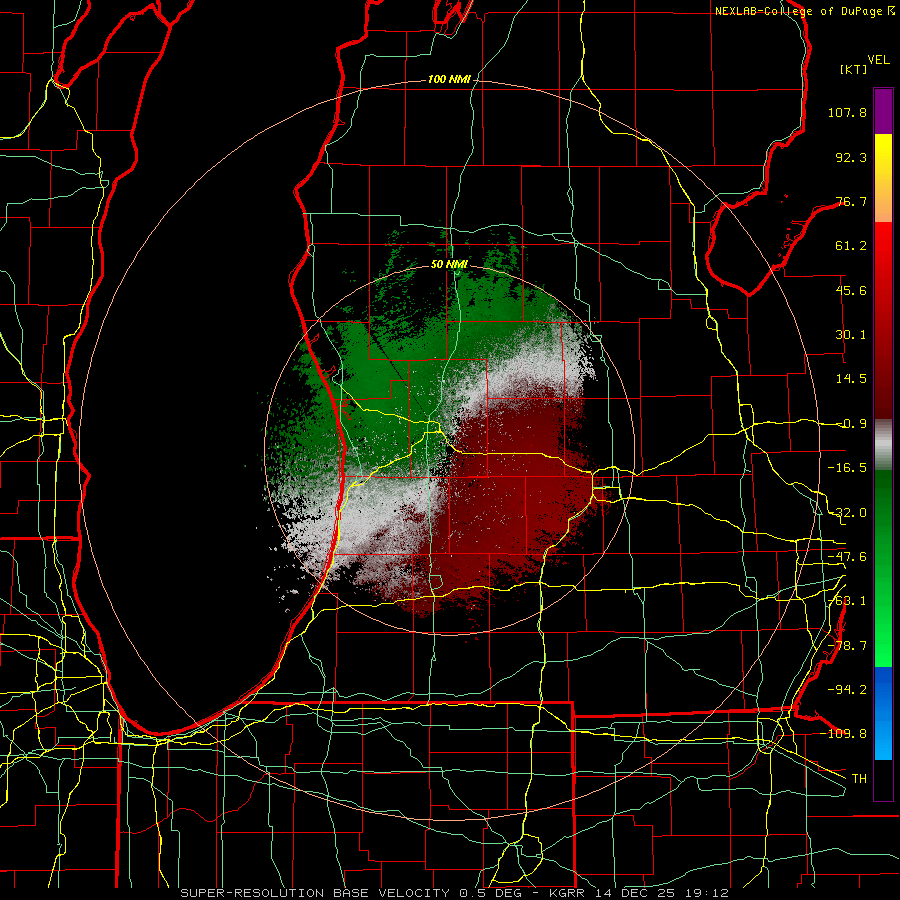Click the -47.6 legend value
The image size is (900, 900).
(847, 557)
